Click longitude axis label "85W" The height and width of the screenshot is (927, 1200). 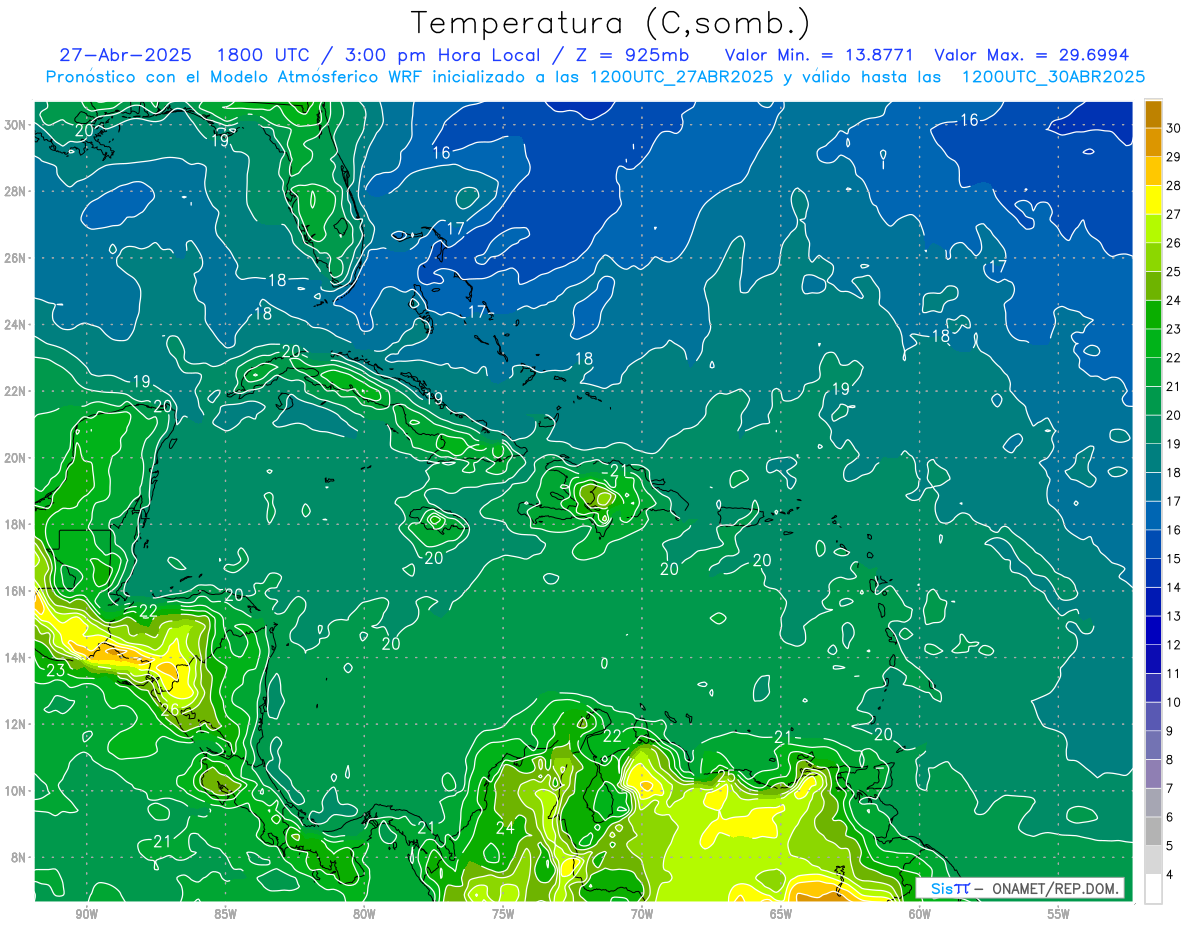tap(225, 914)
